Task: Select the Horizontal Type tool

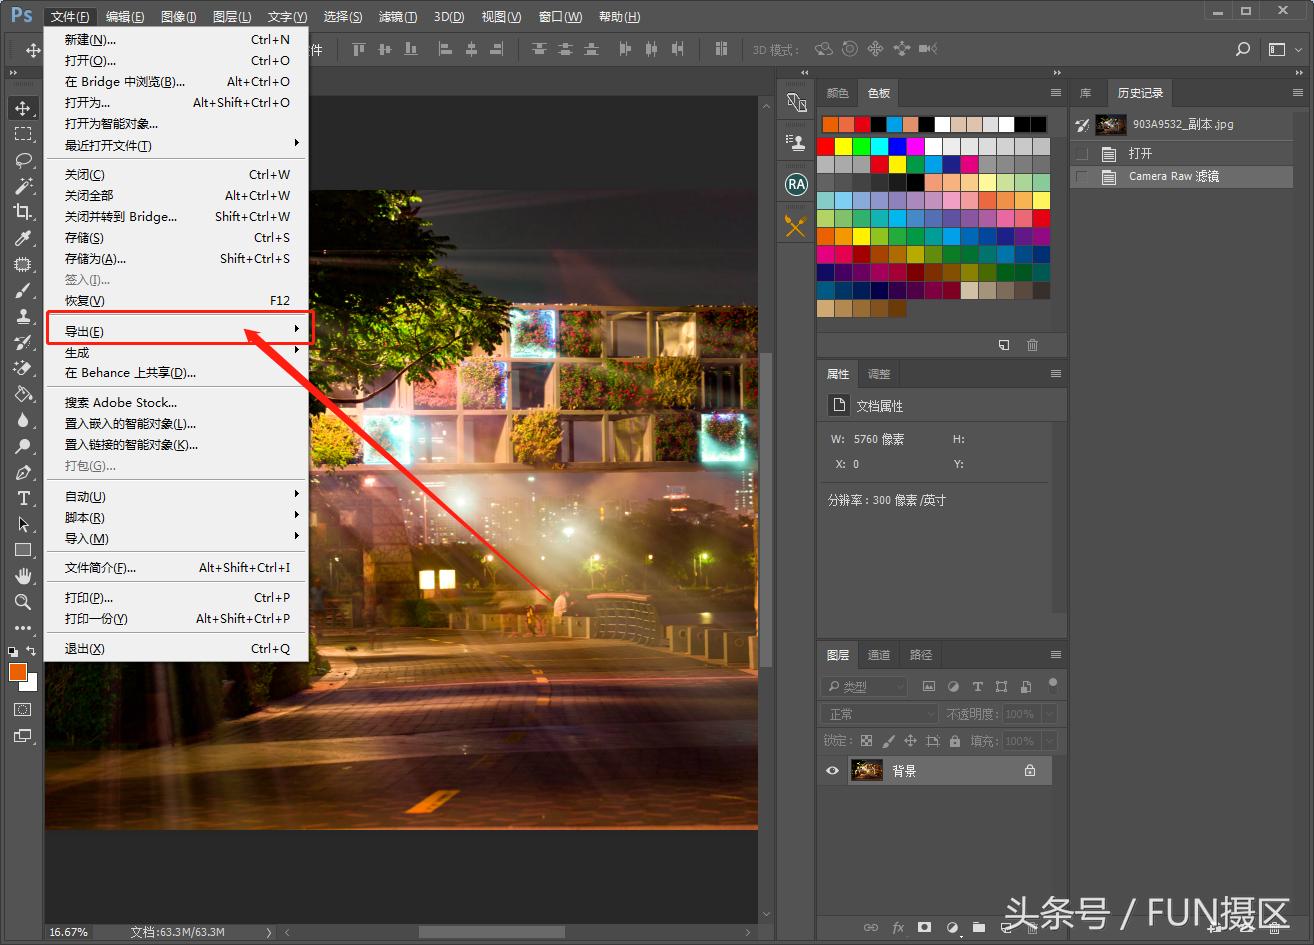Action: pyautogui.click(x=22, y=498)
